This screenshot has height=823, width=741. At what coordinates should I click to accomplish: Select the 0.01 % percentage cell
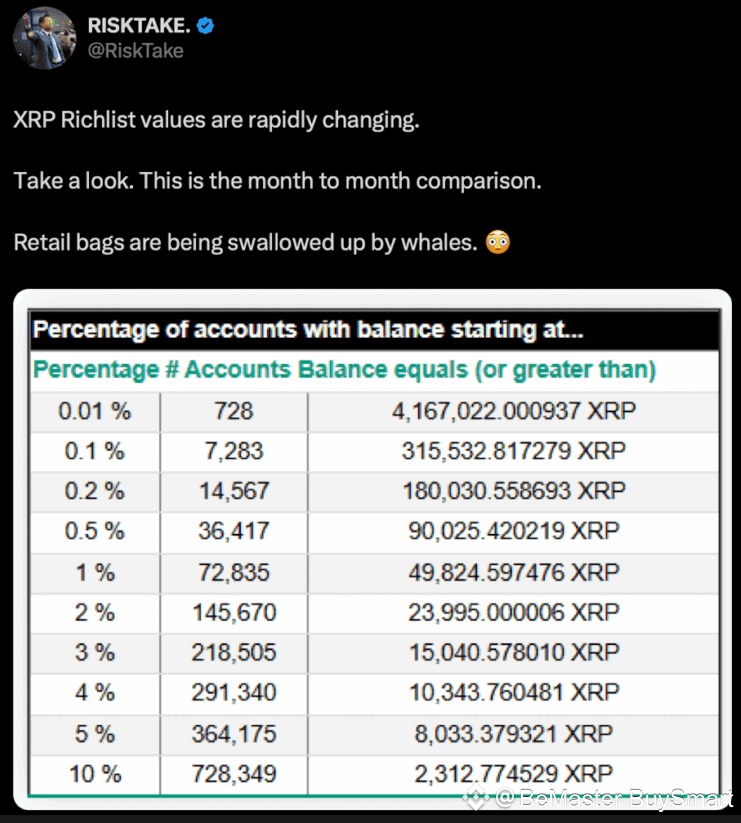click(95, 412)
